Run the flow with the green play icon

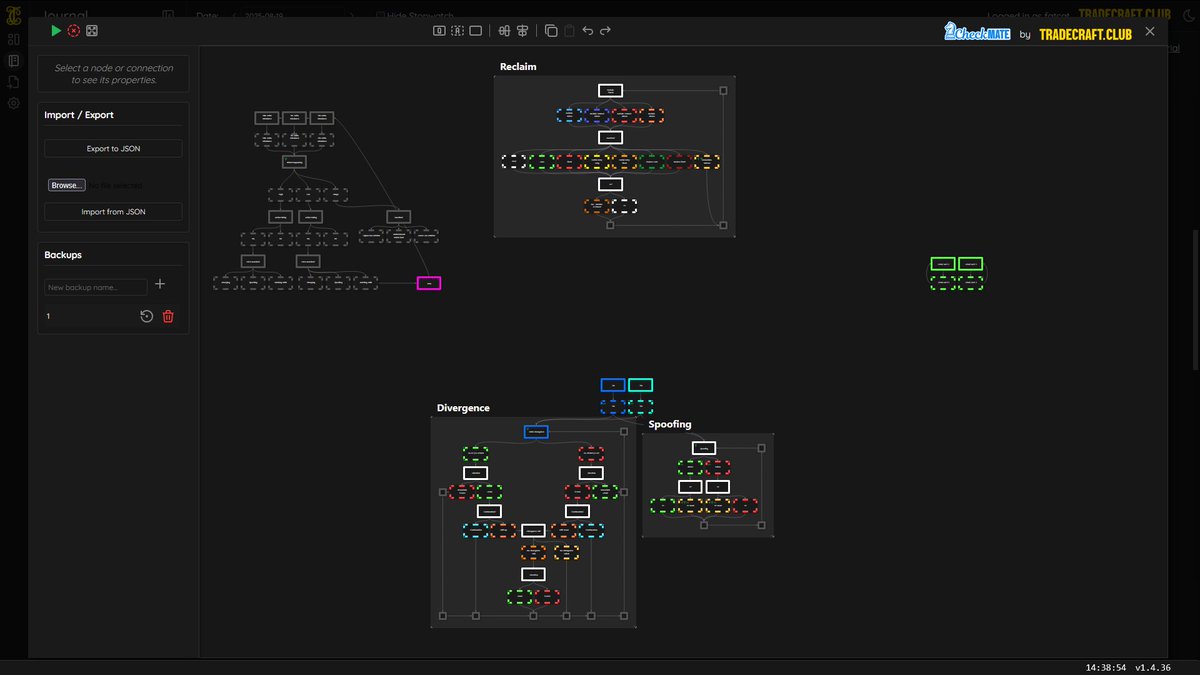pos(57,31)
